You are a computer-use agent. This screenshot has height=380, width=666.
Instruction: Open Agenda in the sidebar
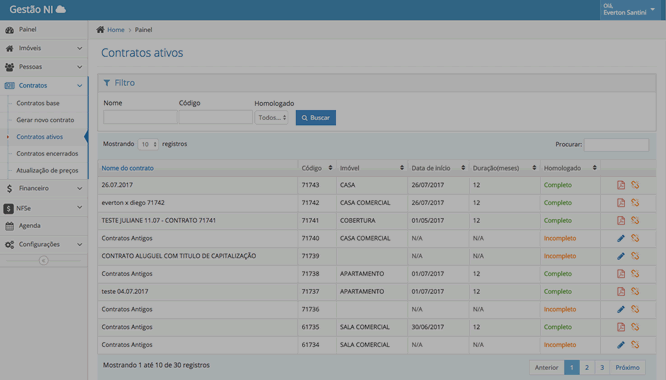pyautogui.click(x=44, y=226)
